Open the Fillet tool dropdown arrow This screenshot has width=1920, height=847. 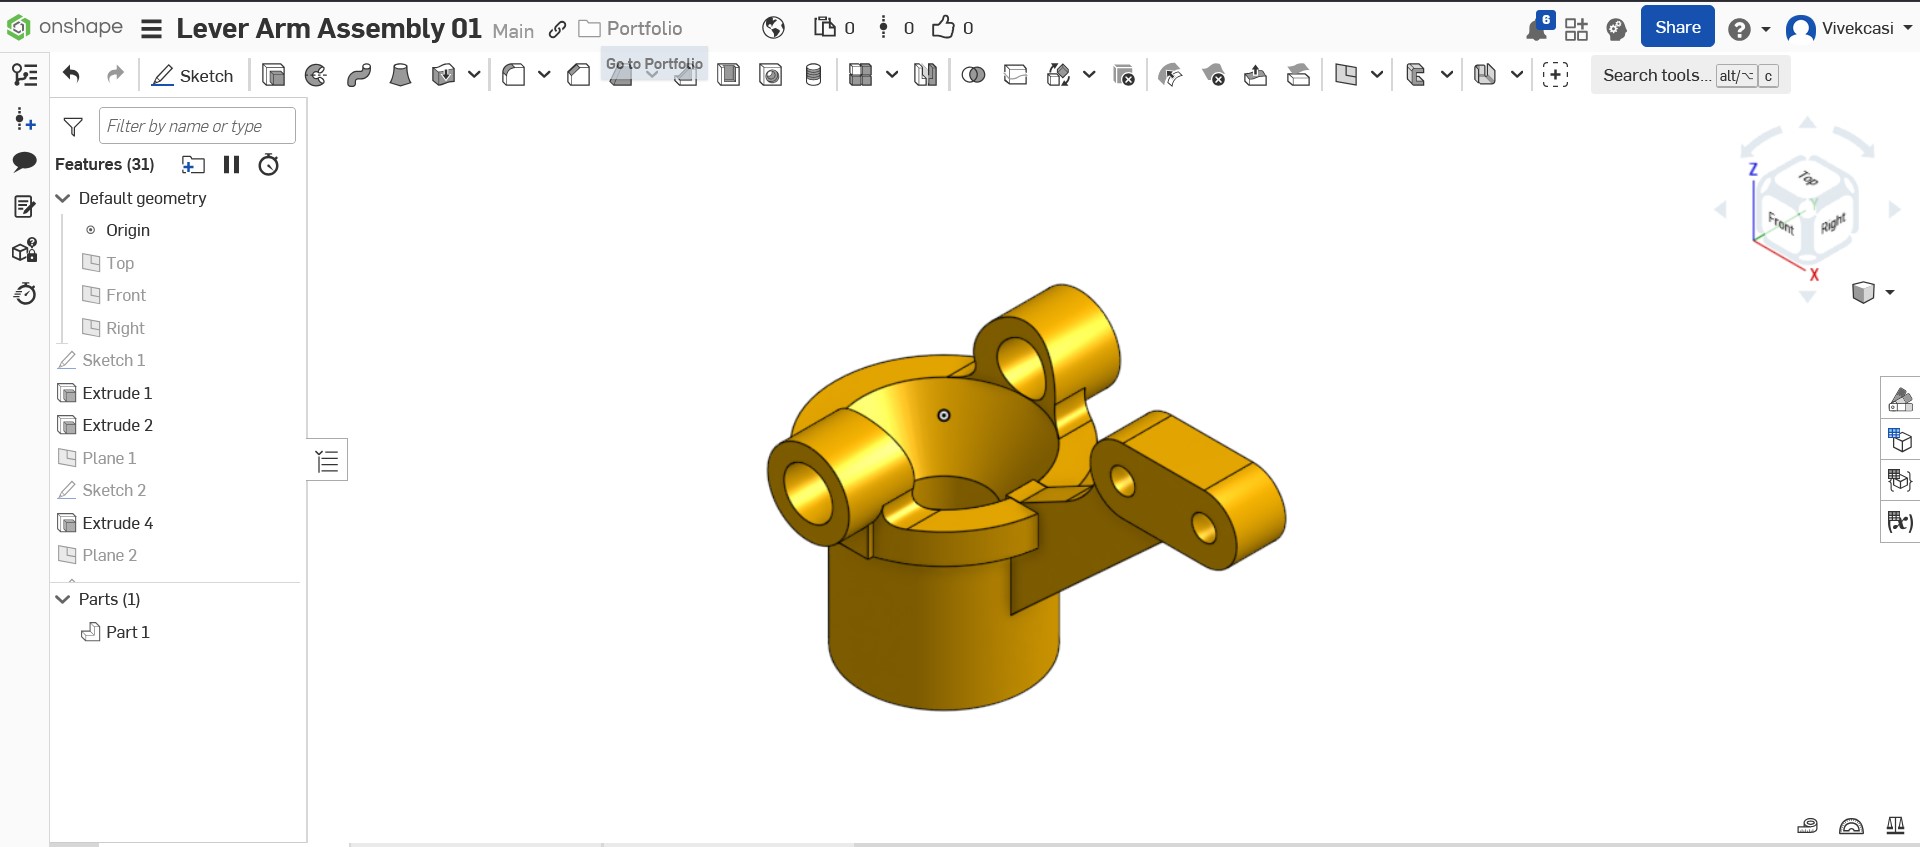click(544, 75)
